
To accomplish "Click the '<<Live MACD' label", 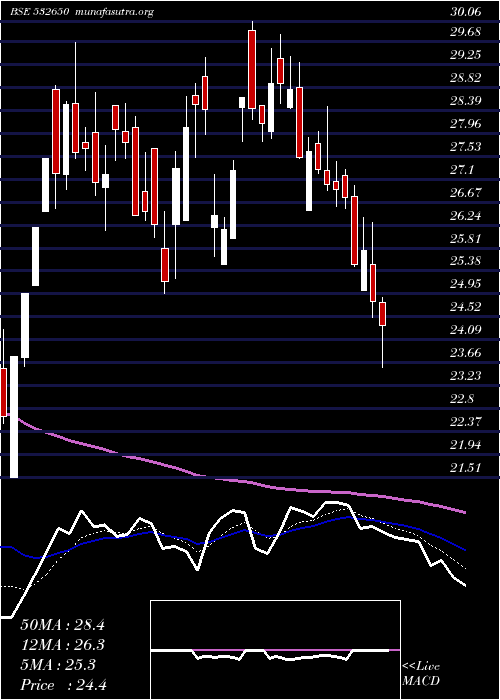I will tap(421, 674).
